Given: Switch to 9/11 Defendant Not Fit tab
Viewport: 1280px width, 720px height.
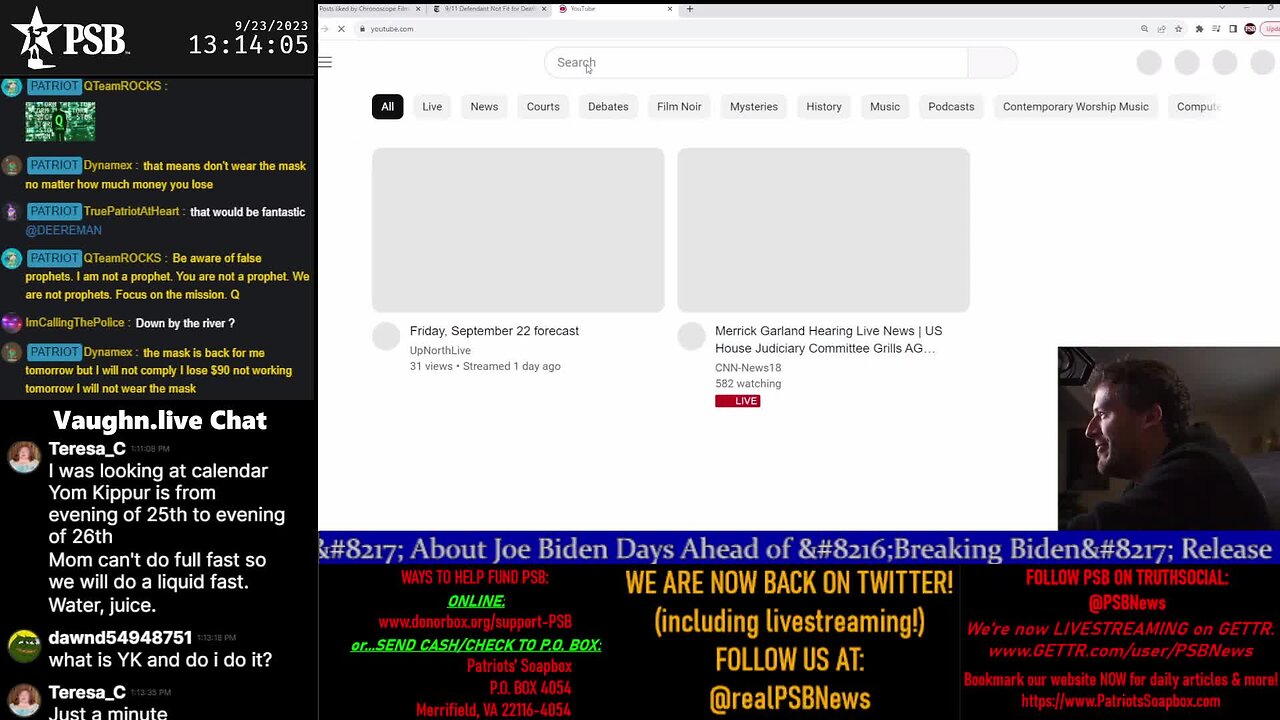Looking at the screenshot, I should [x=490, y=9].
